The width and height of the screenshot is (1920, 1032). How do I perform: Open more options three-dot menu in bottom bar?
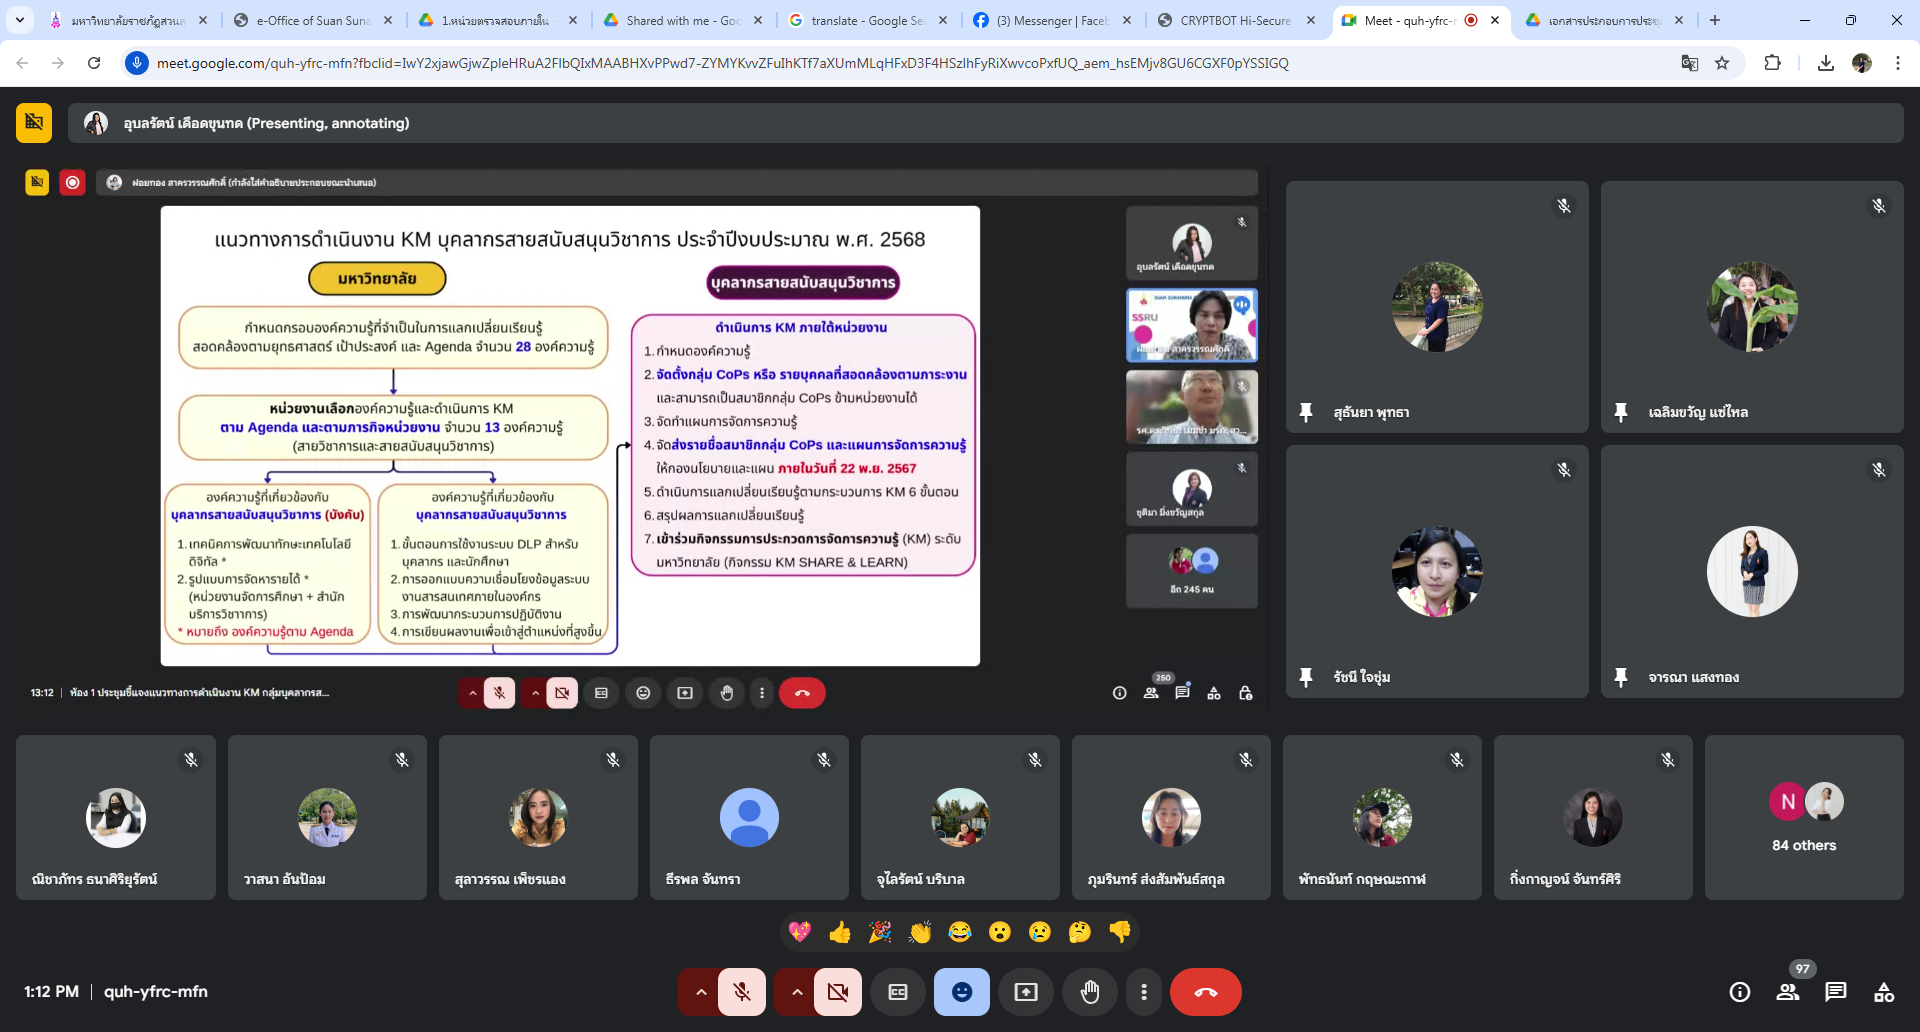coord(1144,992)
